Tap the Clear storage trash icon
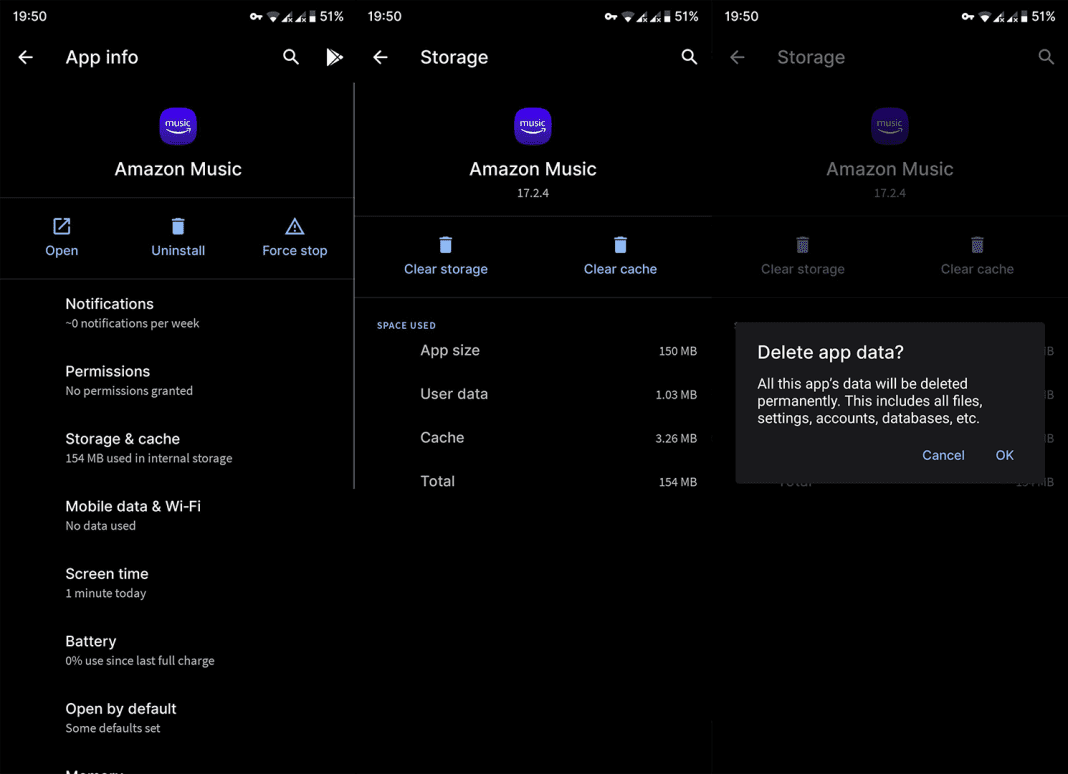This screenshot has height=774, width=1068. pyautogui.click(x=445, y=242)
